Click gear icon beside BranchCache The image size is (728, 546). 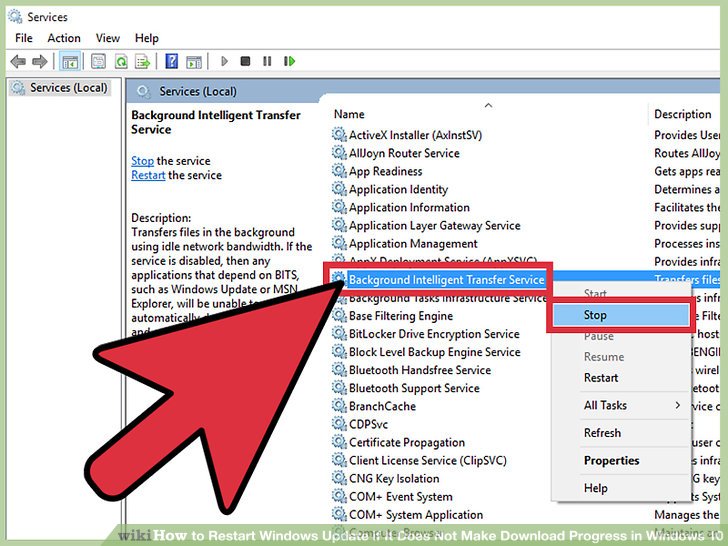[x=339, y=406]
